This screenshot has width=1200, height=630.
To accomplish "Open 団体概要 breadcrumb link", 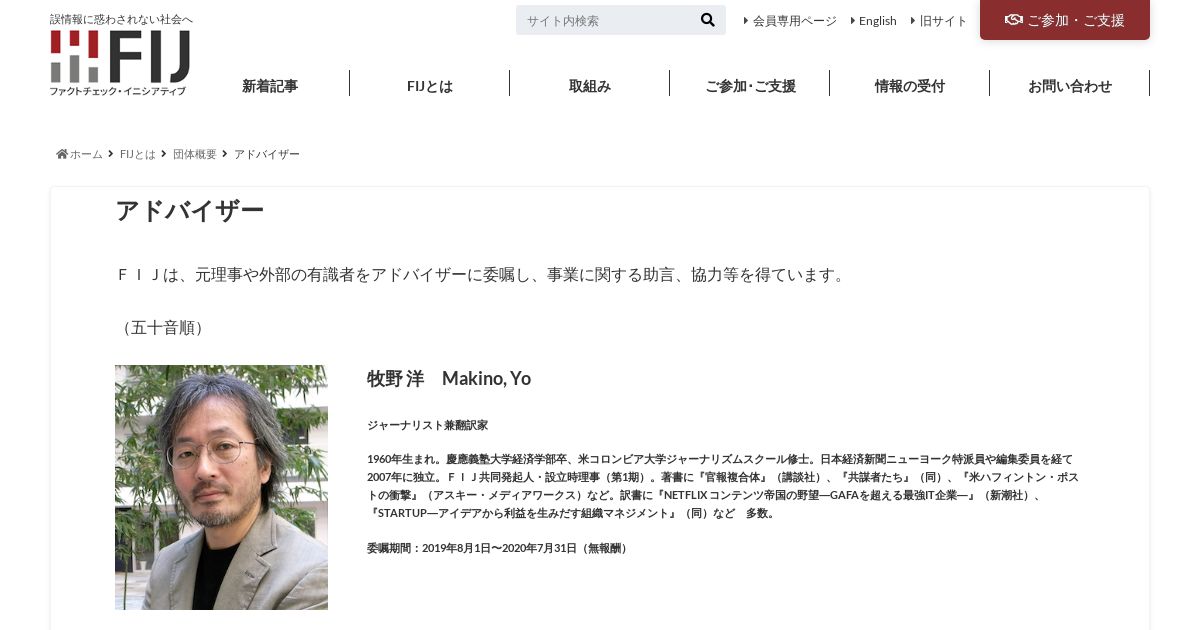I will [194, 154].
